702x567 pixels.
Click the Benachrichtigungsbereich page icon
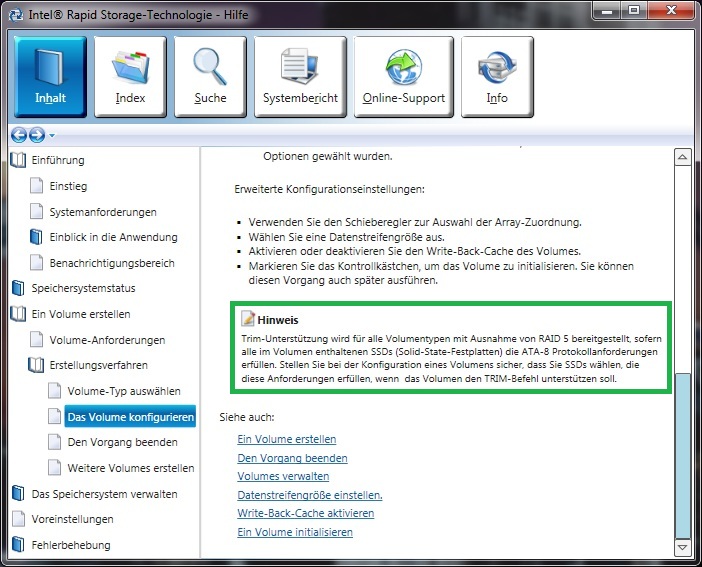coord(36,263)
